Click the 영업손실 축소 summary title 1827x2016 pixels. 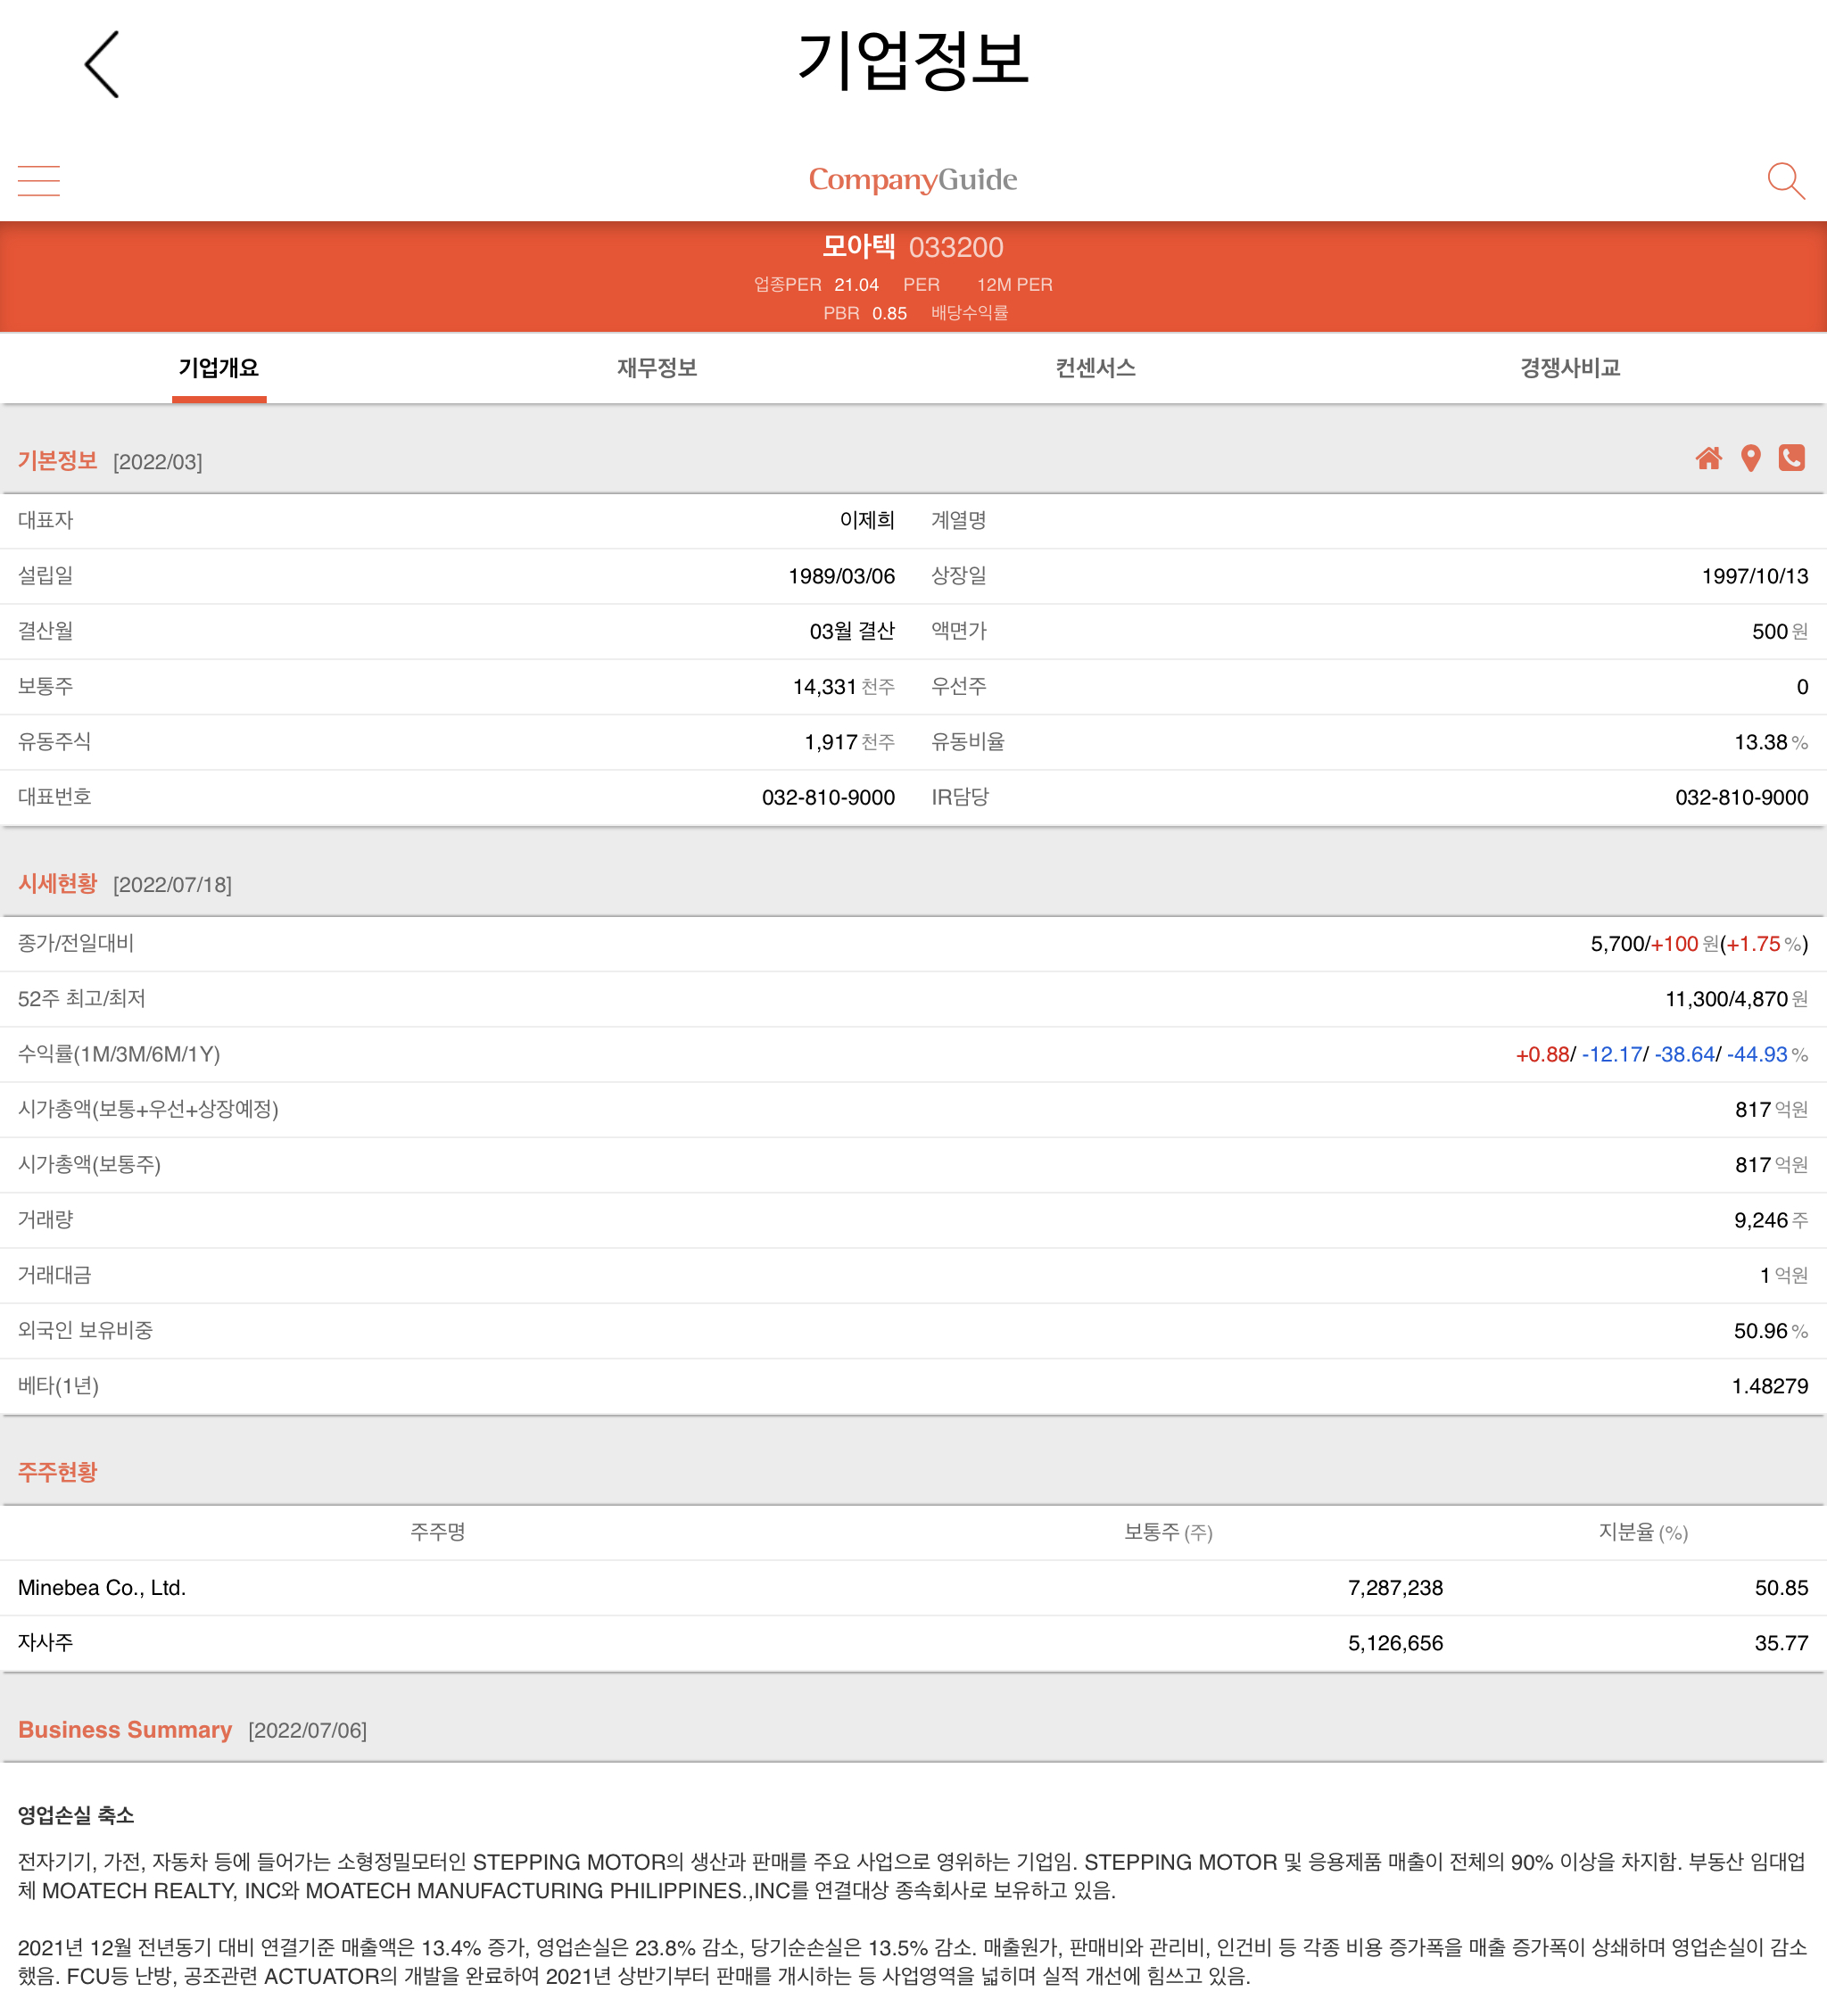click(x=76, y=1815)
